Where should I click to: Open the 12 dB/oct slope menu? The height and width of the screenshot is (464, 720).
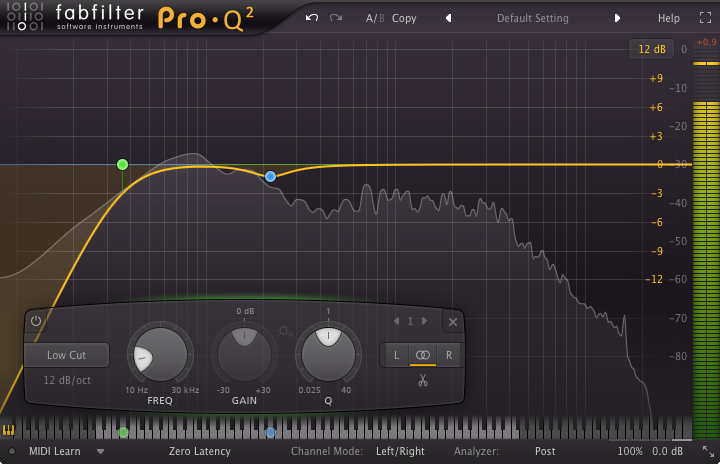pos(67,380)
